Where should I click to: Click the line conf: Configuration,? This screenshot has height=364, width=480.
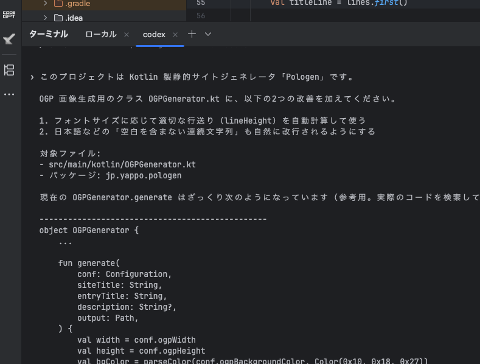click(x=124, y=274)
